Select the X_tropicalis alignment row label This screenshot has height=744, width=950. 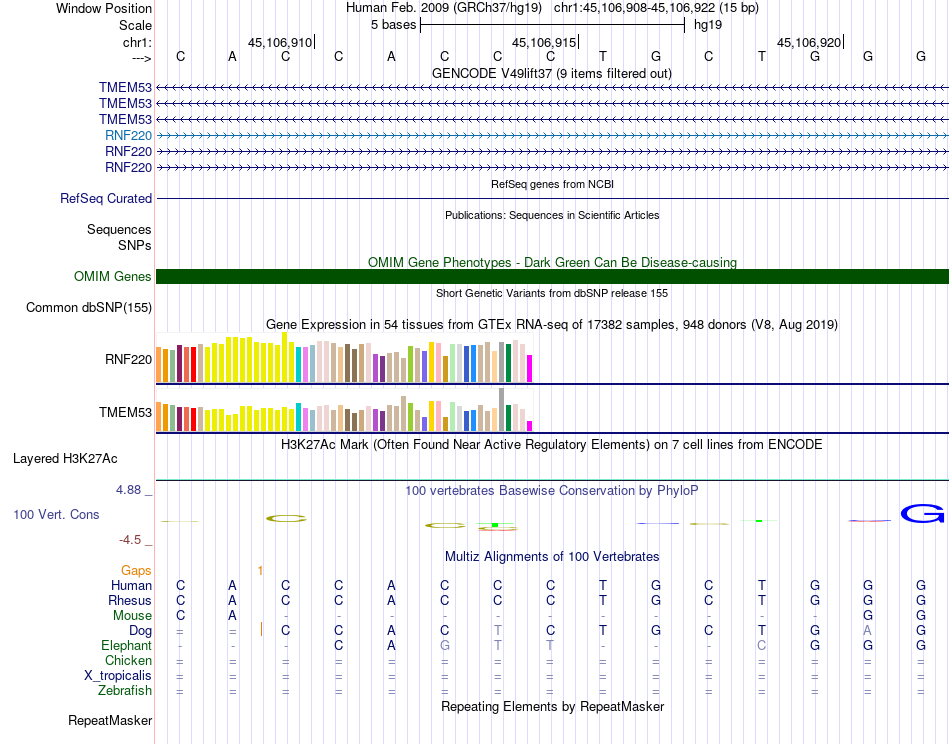(118, 676)
